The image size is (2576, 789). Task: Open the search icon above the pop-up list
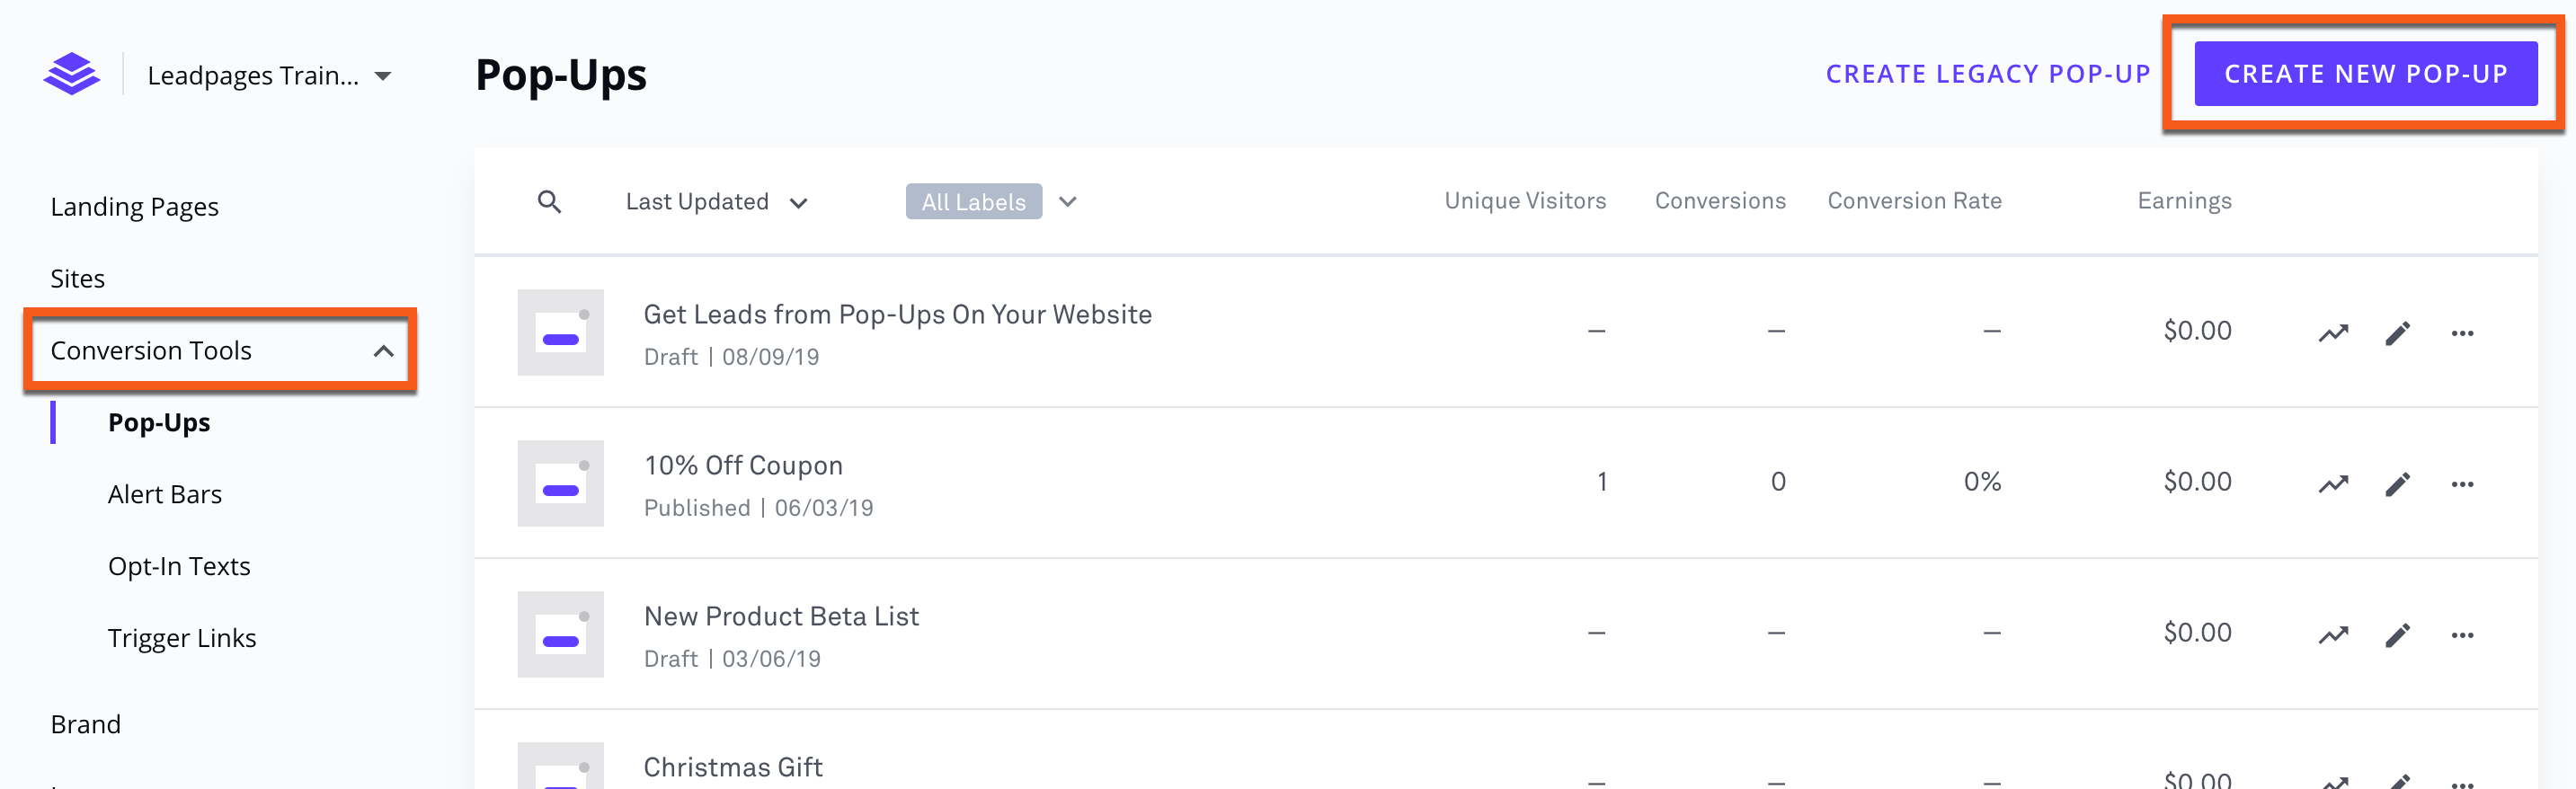(551, 201)
